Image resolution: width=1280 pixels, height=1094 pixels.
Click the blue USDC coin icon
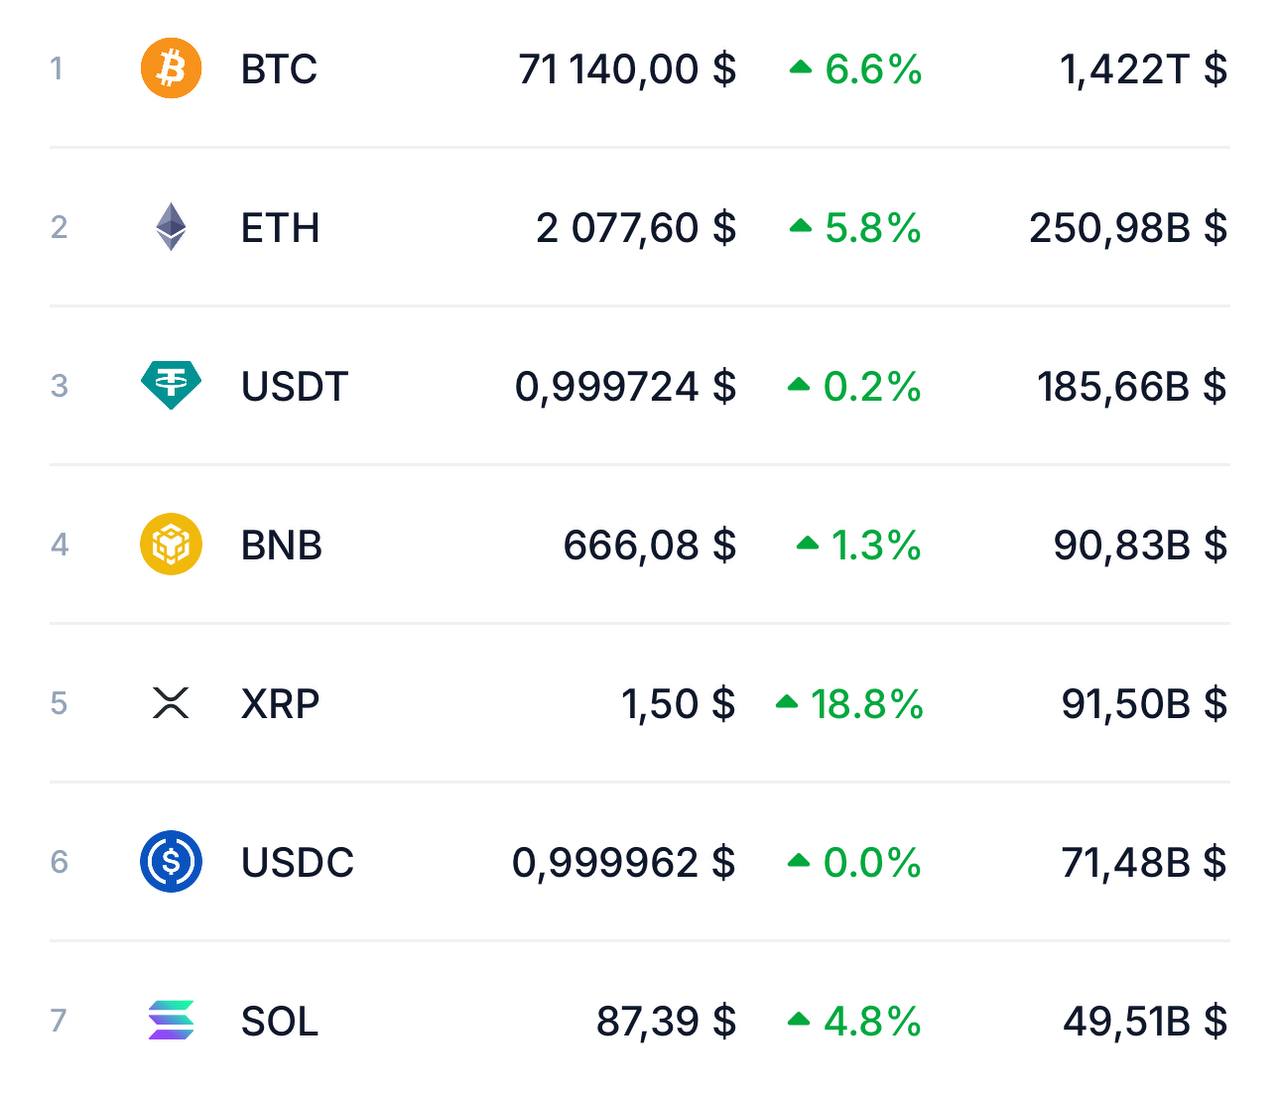tap(171, 861)
